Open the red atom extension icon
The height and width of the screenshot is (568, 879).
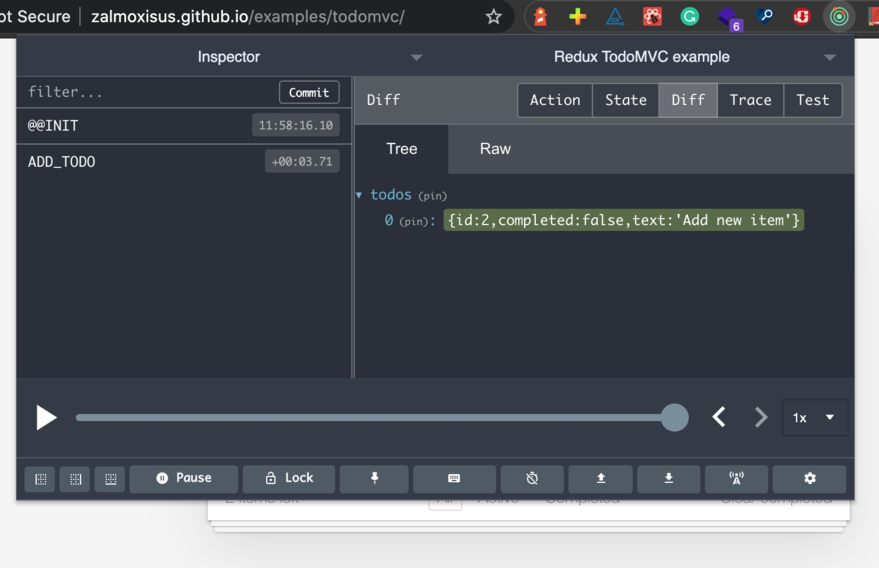pos(653,17)
